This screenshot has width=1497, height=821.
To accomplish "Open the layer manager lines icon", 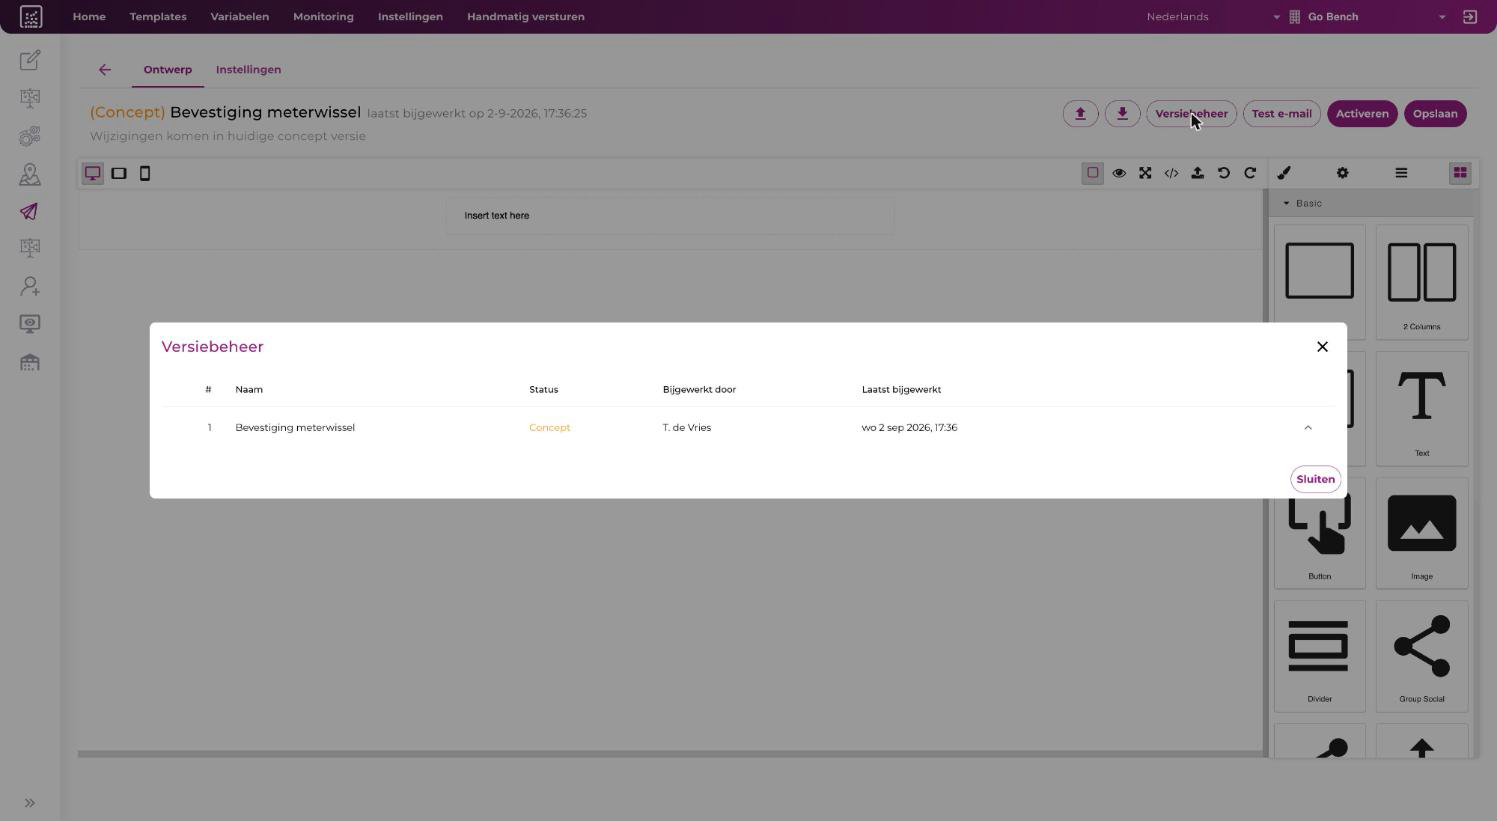I will 1401,173.
